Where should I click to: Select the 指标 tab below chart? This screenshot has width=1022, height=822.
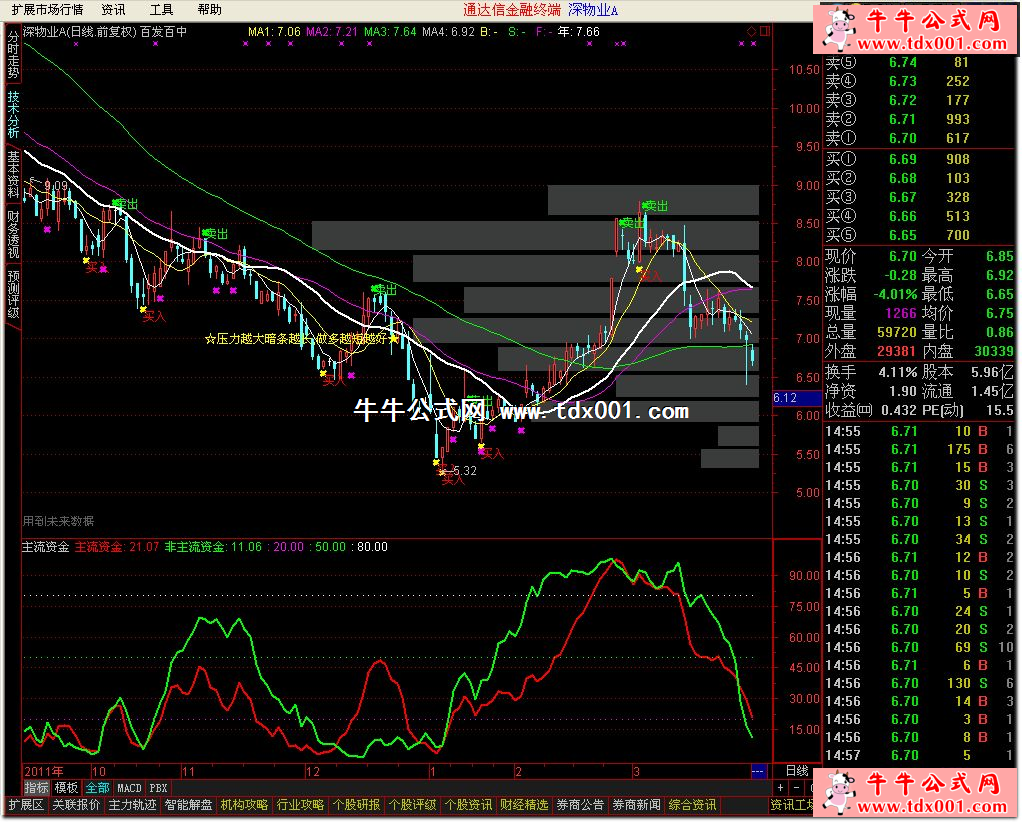point(36,788)
